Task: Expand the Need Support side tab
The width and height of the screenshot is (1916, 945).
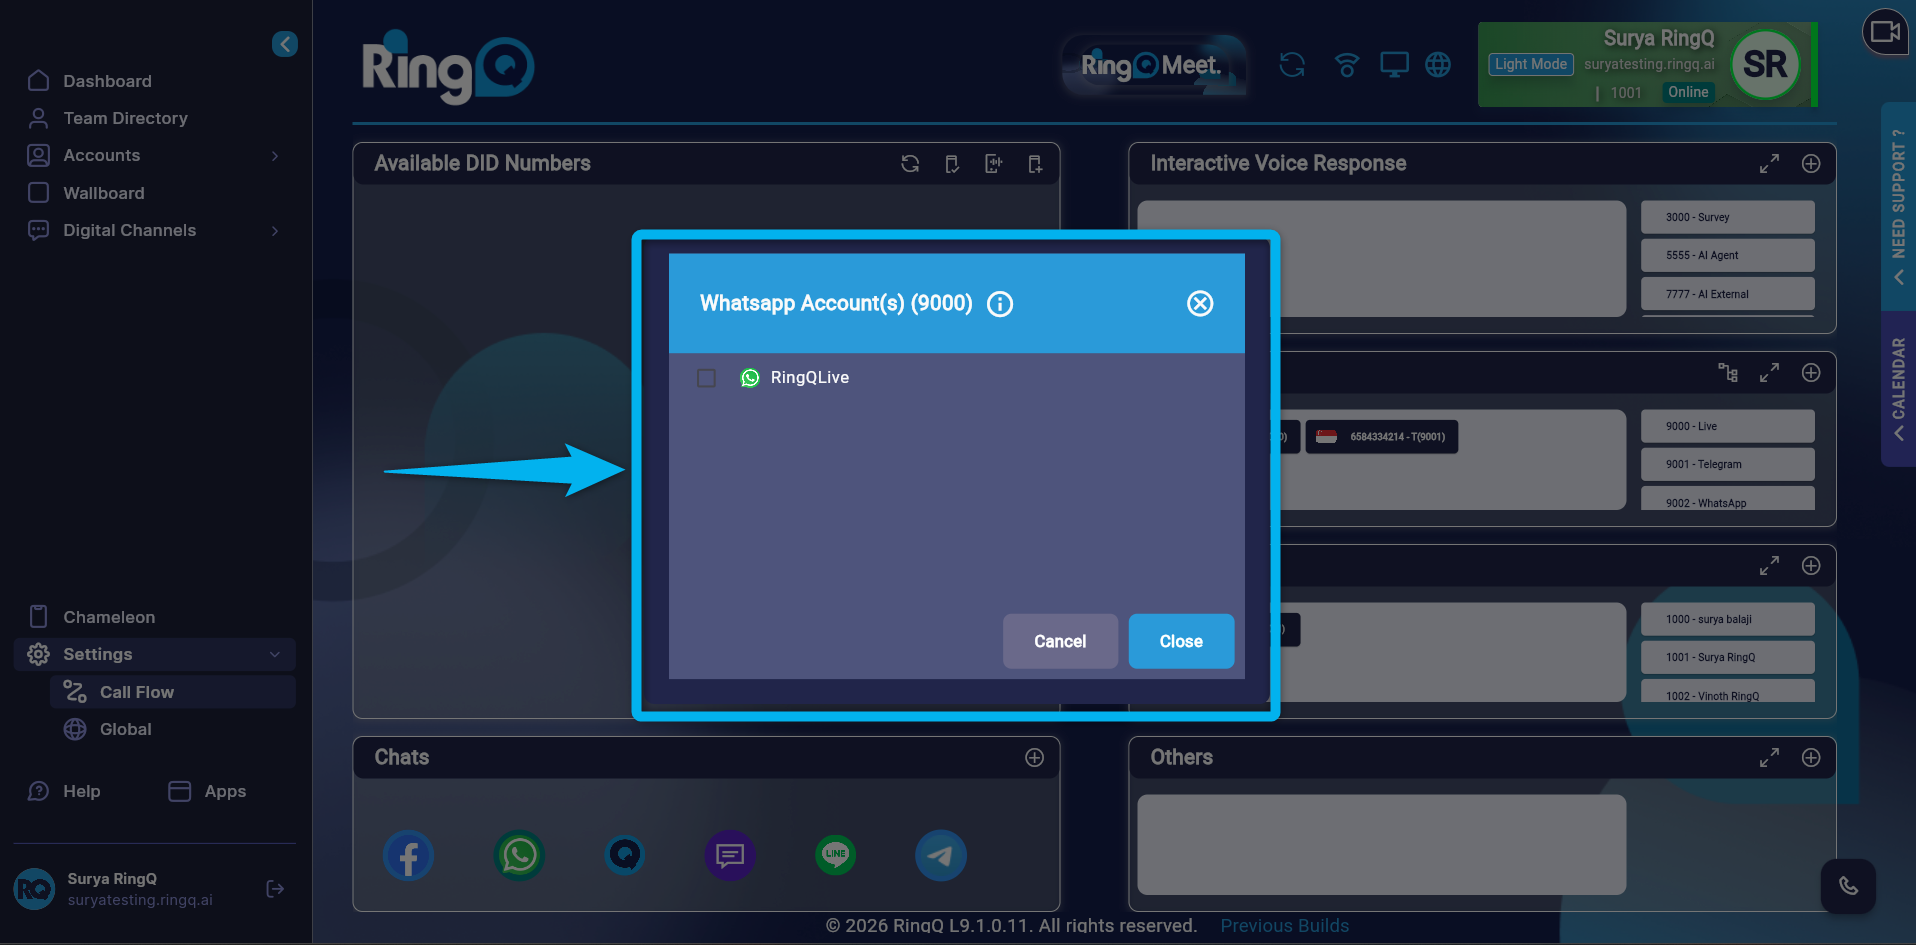Action: pyautogui.click(x=1898, y=205)
